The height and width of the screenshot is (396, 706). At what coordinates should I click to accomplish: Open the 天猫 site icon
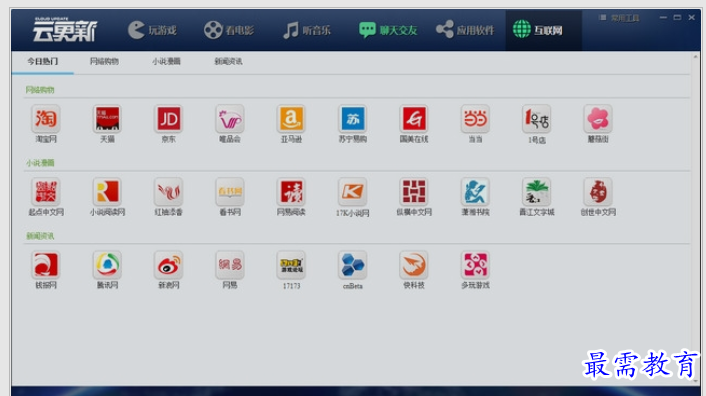[107, 119]
